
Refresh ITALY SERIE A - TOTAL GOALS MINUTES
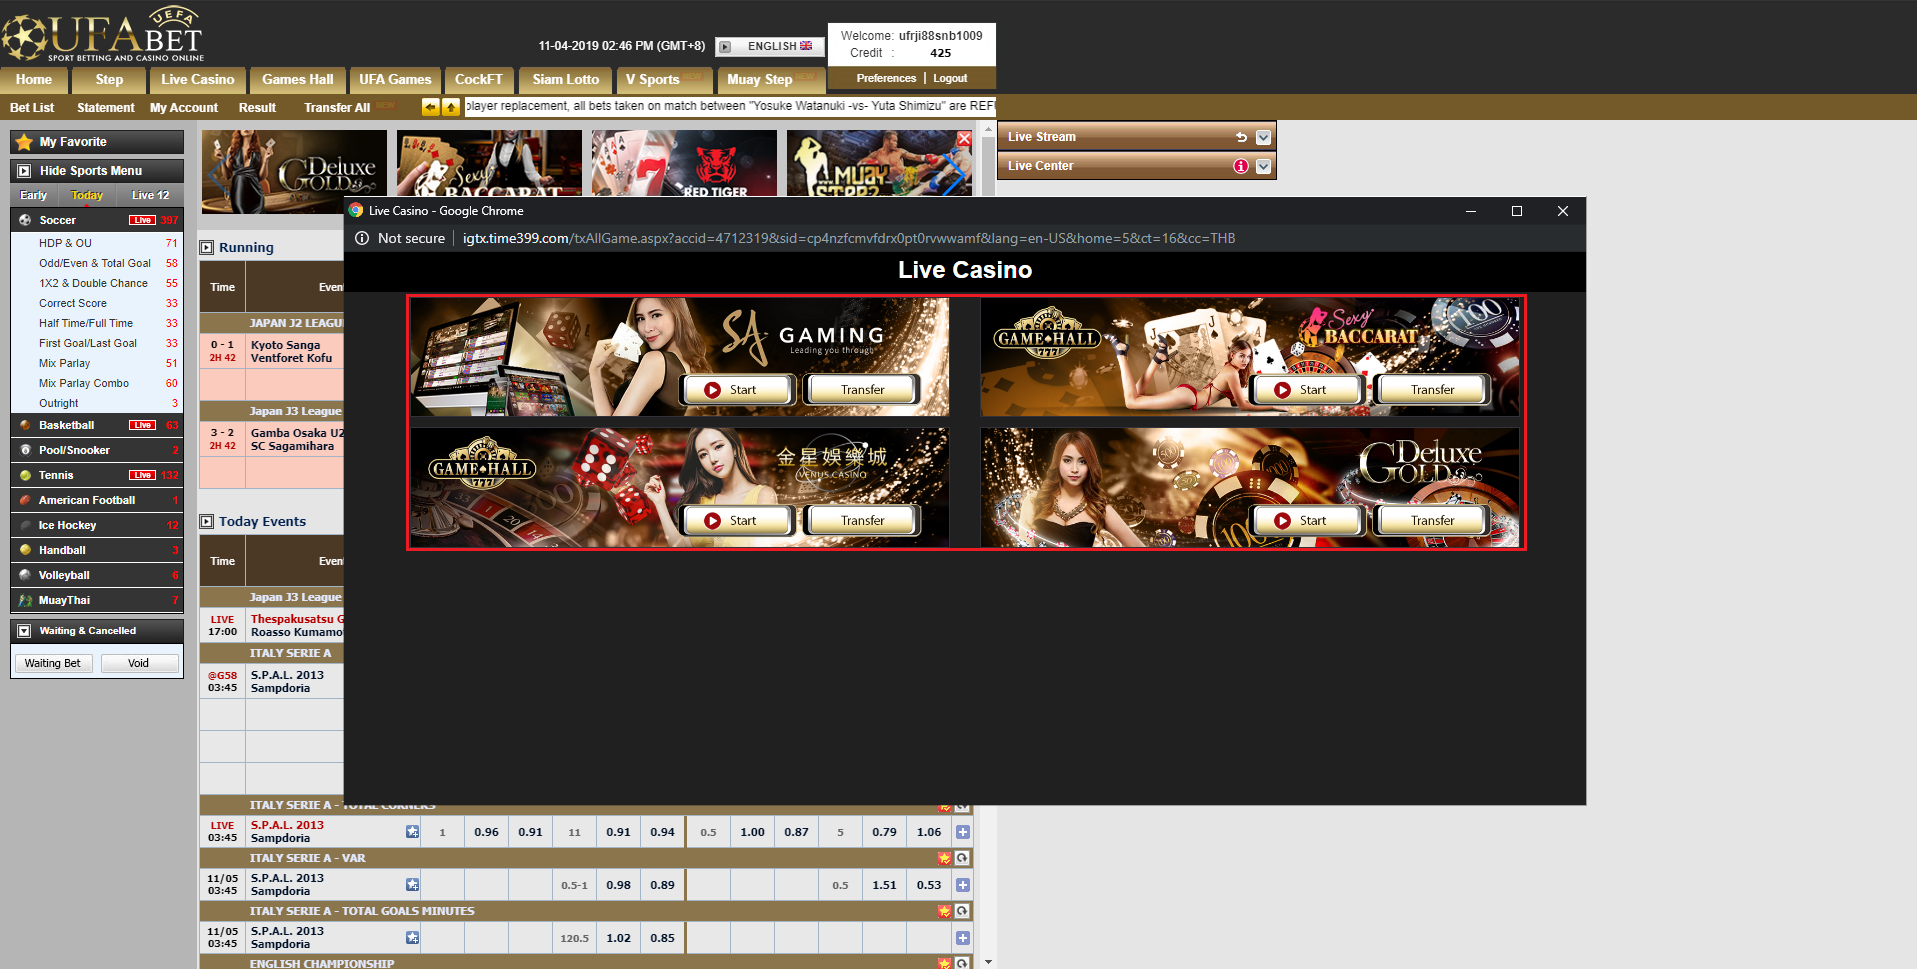click(962, 911)
